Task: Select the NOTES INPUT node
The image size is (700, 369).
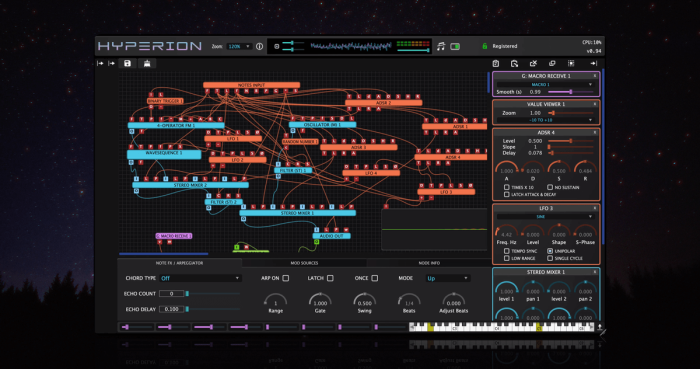Action: click(251, 85)
